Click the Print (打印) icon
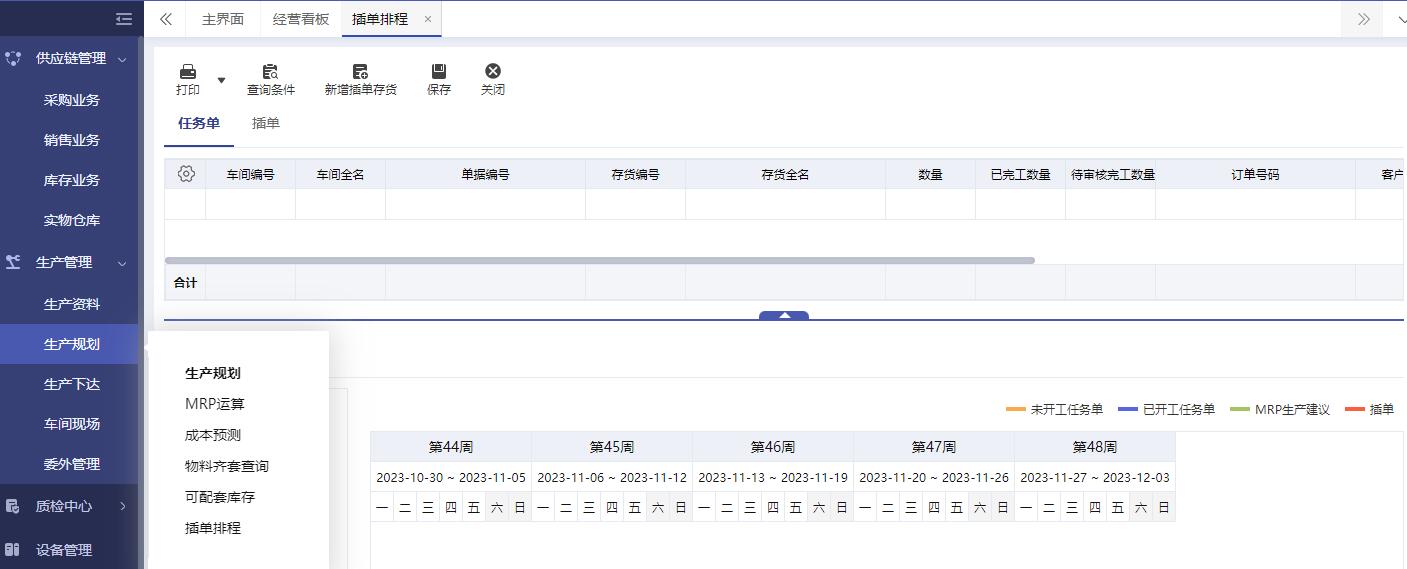This screenshot has width=1407, height=569. tap(187, 72)
